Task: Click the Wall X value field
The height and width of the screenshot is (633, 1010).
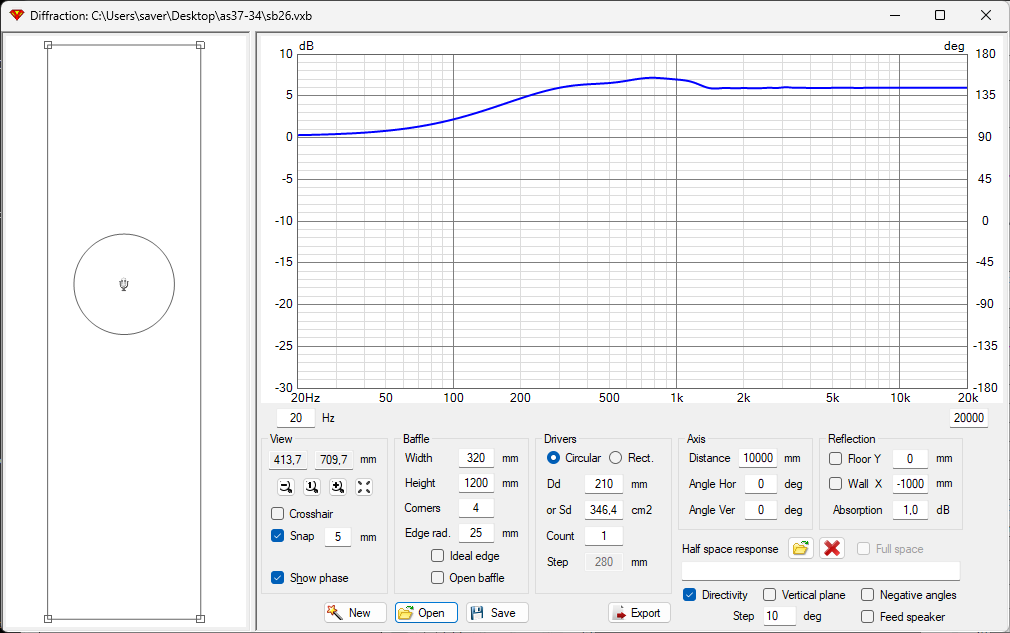Action: (x=910, y=484)
